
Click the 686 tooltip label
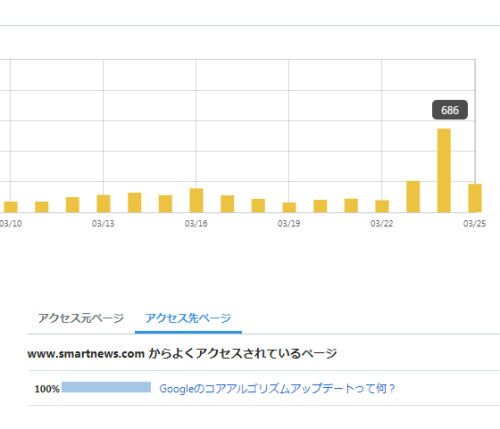(x=450, y=110)
